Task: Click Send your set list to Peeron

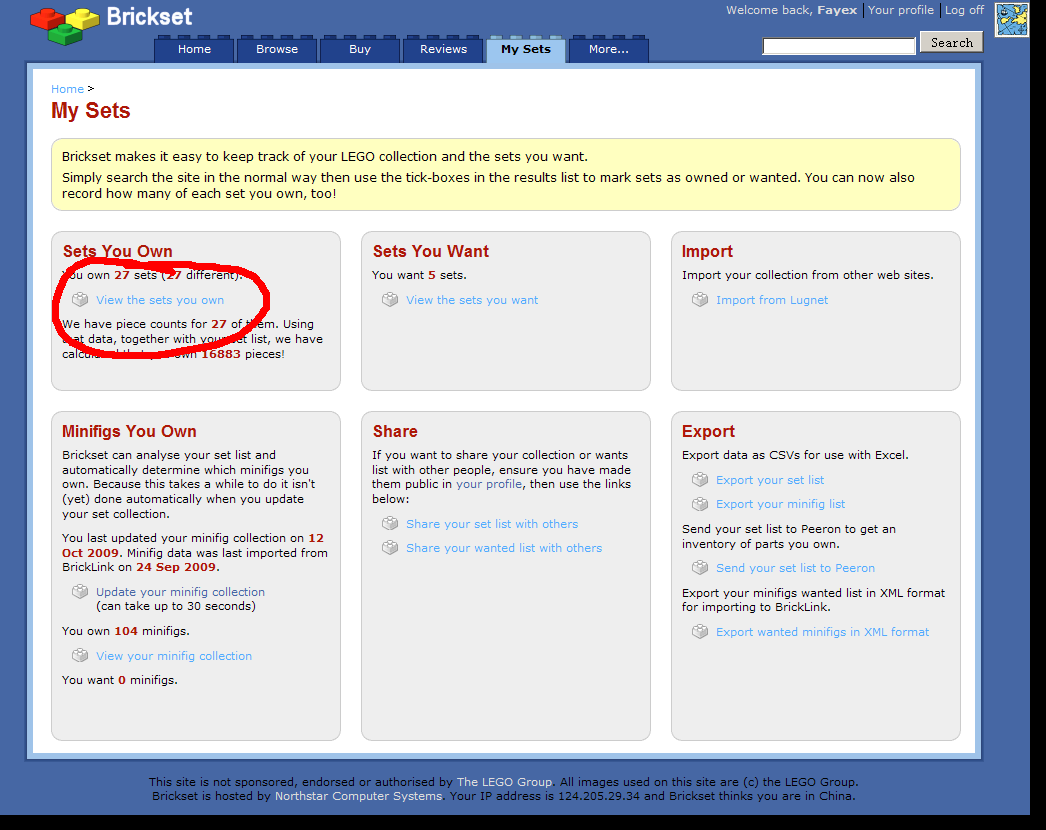Action: coord(795,568)
